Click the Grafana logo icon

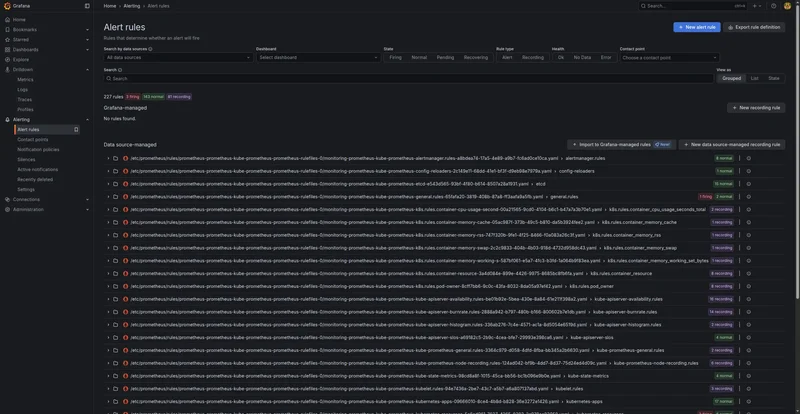(x=7, y=6)
